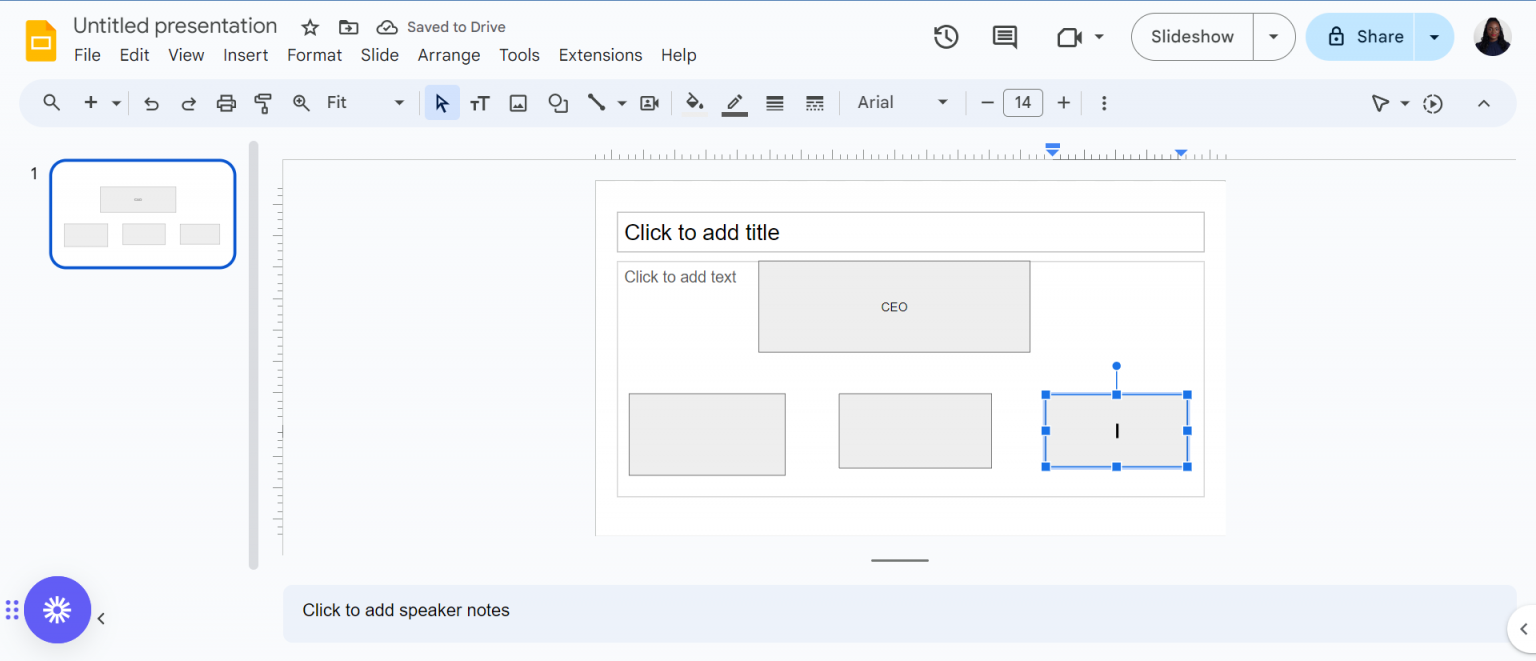Start the Slideshow
The width and height of the screenshot is (1536, 661).
click(1190, 36)
